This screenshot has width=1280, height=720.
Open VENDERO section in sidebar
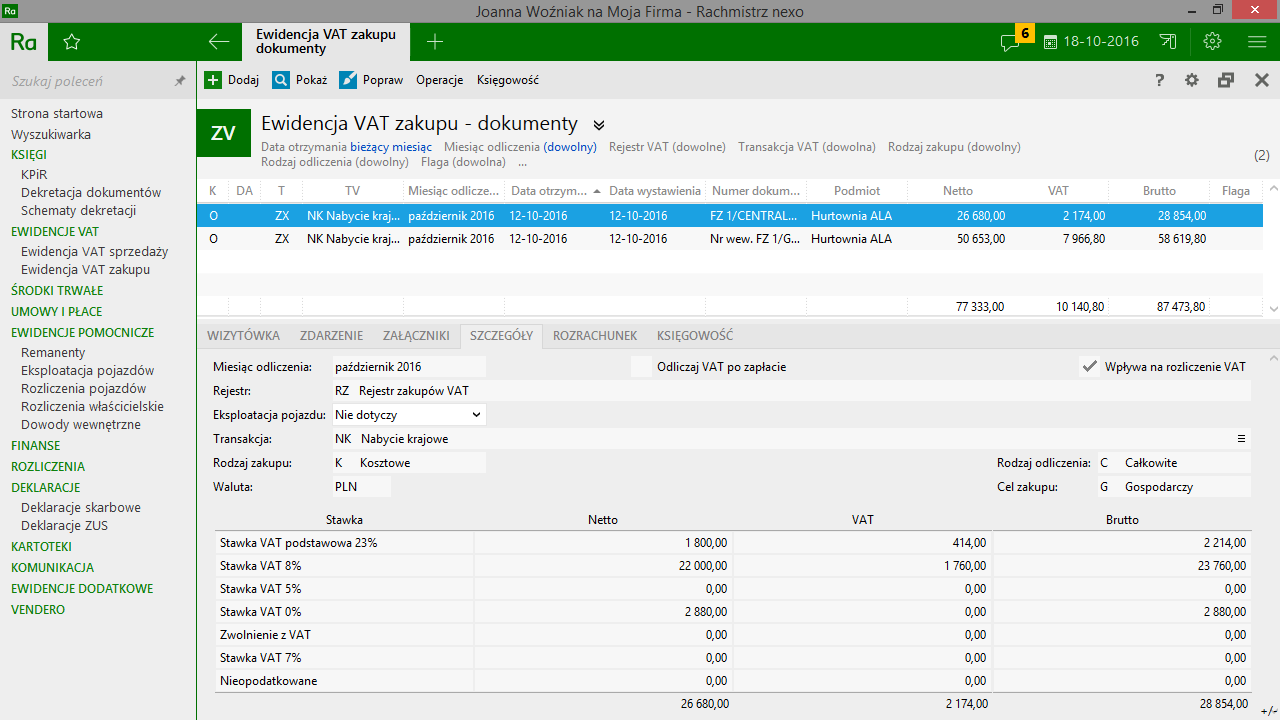click(38, 609)
